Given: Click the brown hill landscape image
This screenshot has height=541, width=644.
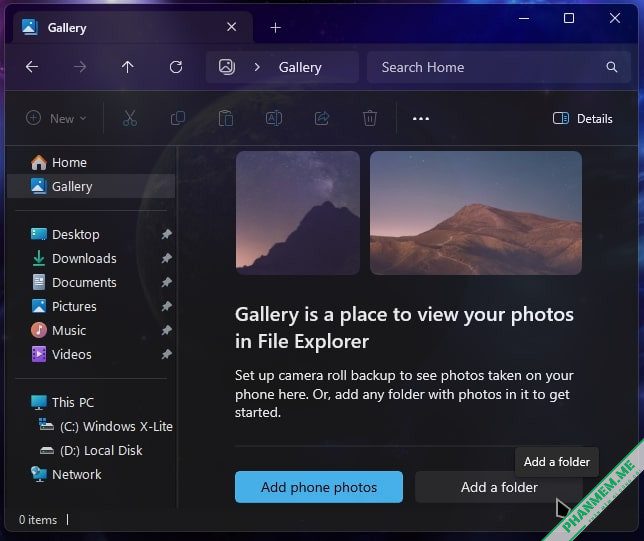Looking at the screenshot, I should point(476,213).
